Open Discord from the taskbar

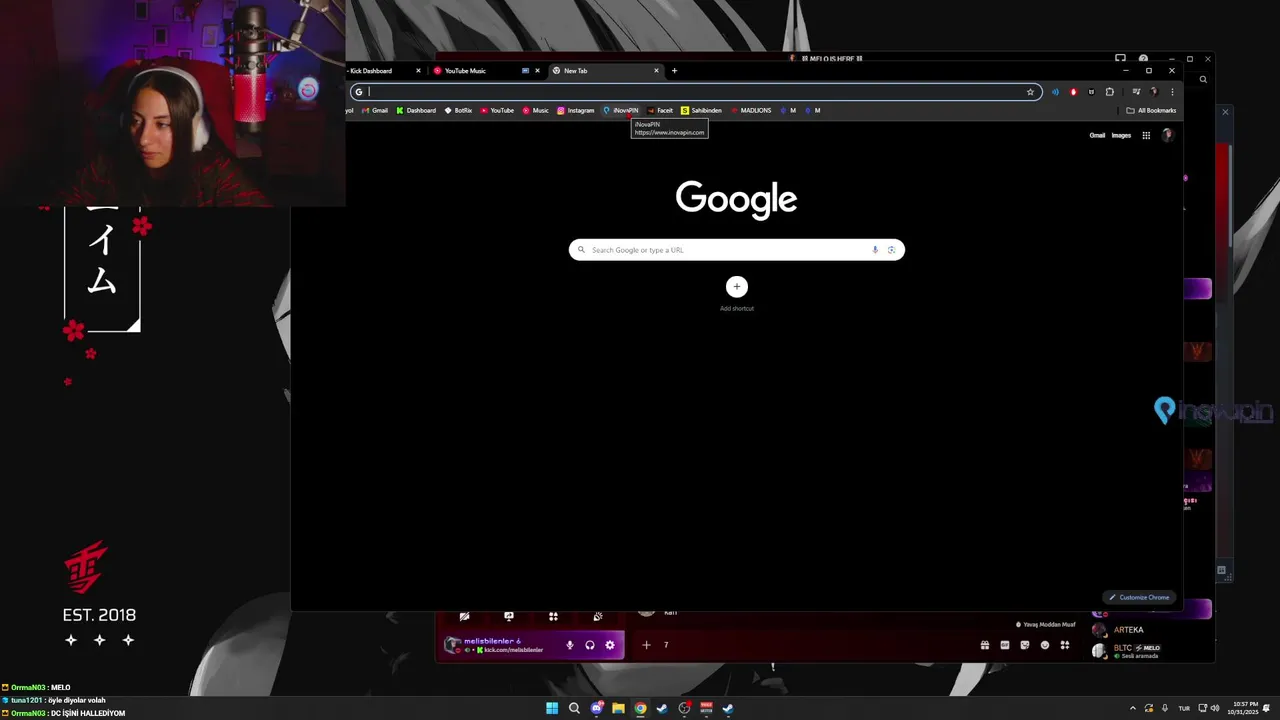click(596, 708)
